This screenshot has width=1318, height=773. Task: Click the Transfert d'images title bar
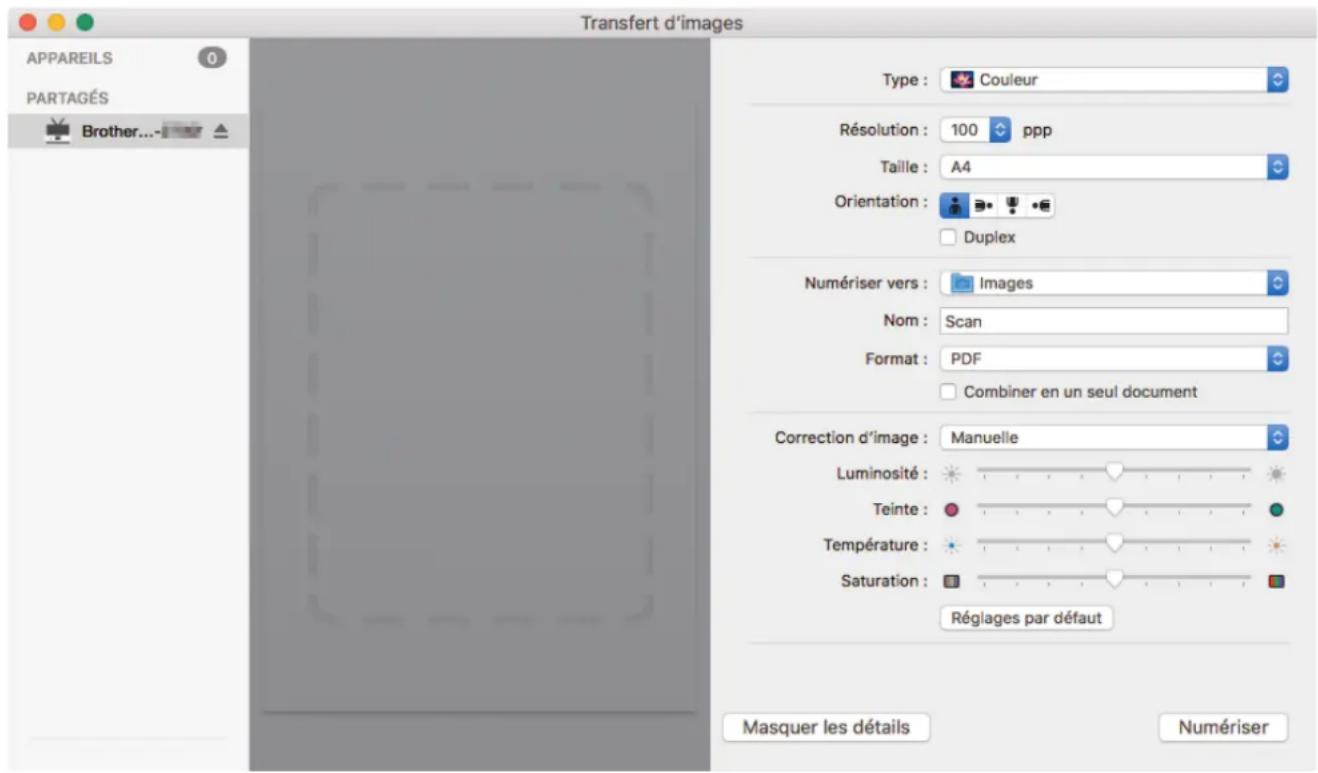tap(662, 22)
